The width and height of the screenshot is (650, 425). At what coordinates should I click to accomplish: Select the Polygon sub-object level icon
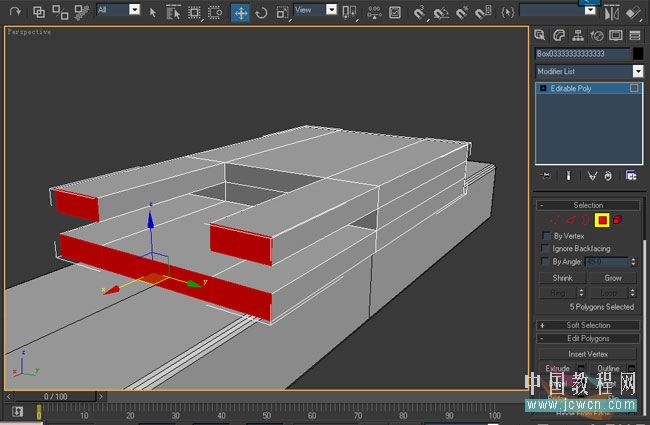click(602, 220)
